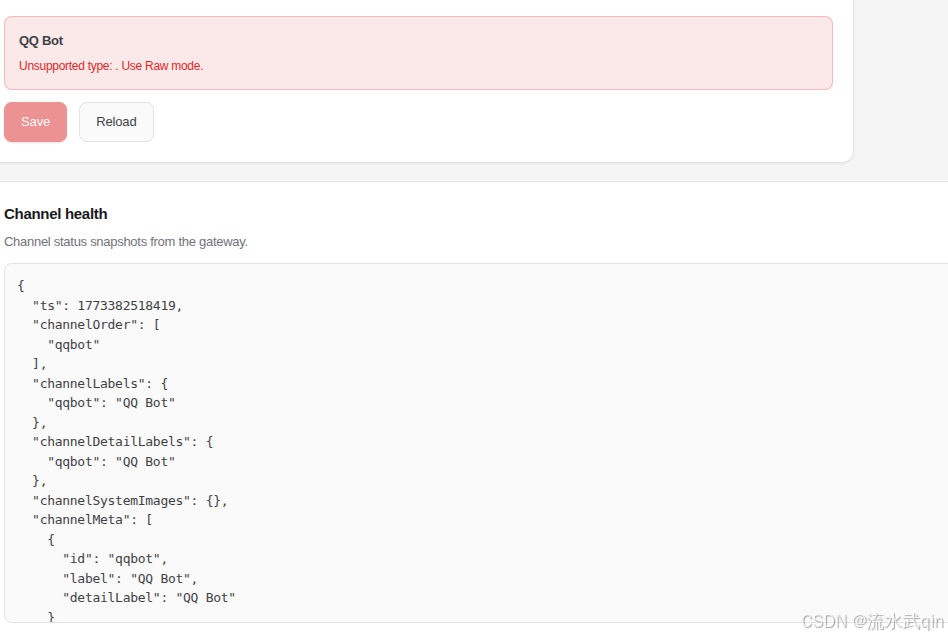
Task: Click the "id": "qqbot" line
Action: click(x=115, y=559)
